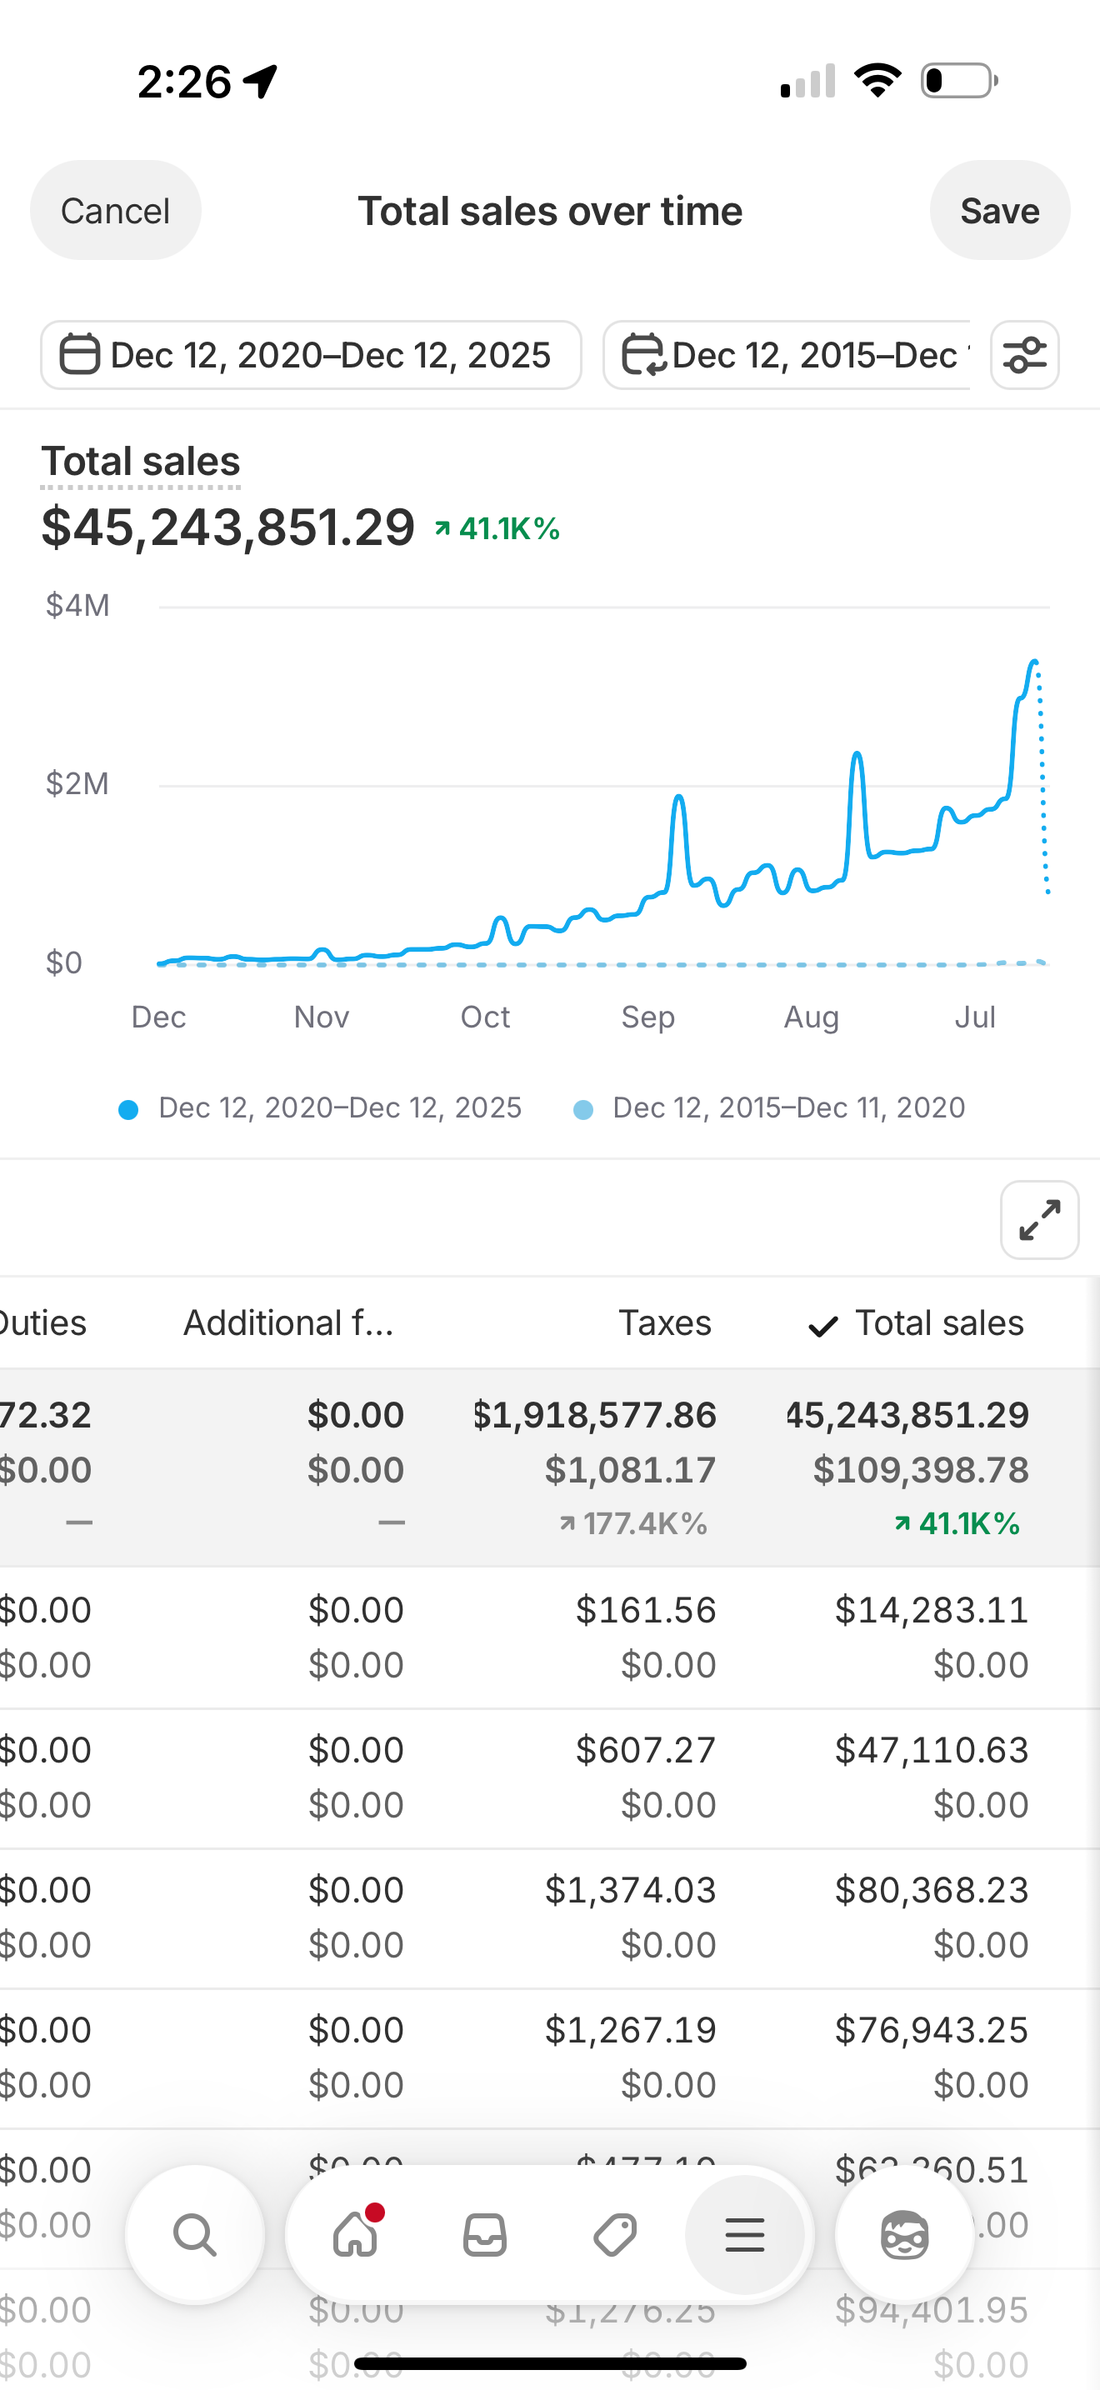Open the Dec 12, 2020–Dec 12, 2025 date picker

[311, 355]
